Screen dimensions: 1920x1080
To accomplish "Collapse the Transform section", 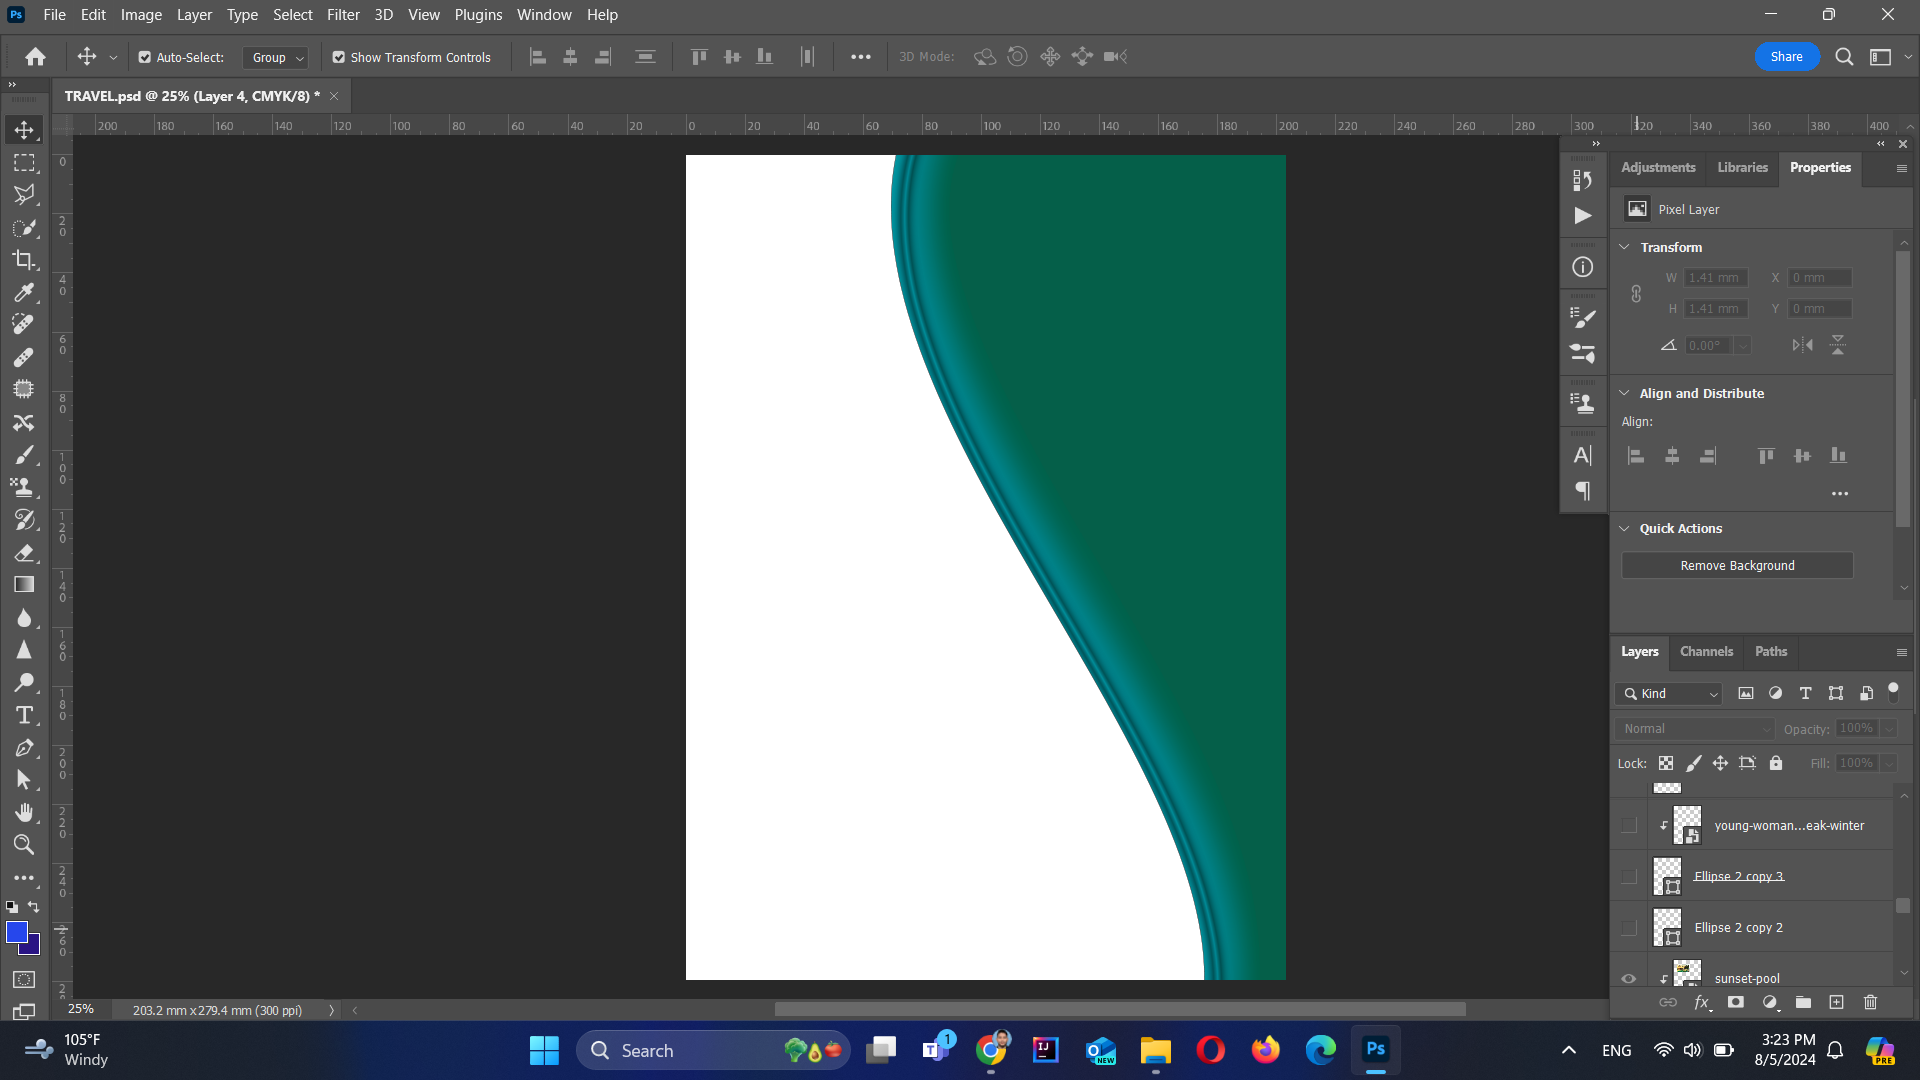I will pyautogui.click(x=1625, y=247).
